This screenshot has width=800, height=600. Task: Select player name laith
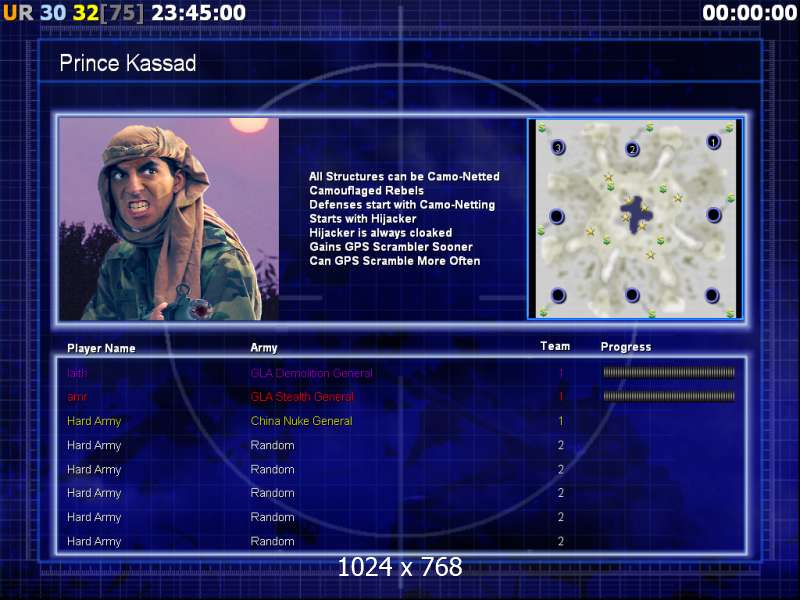pos(77,373)
